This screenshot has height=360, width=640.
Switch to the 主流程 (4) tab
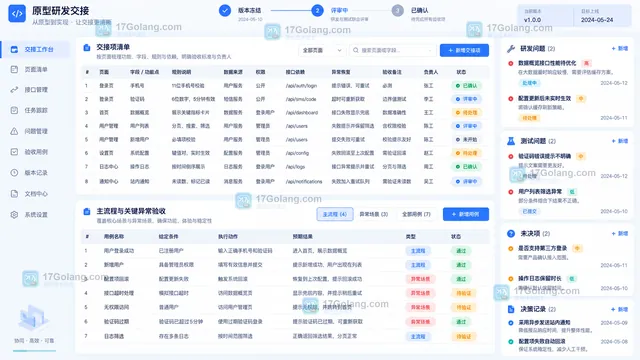pyautogui.click(x=335, y=214)
